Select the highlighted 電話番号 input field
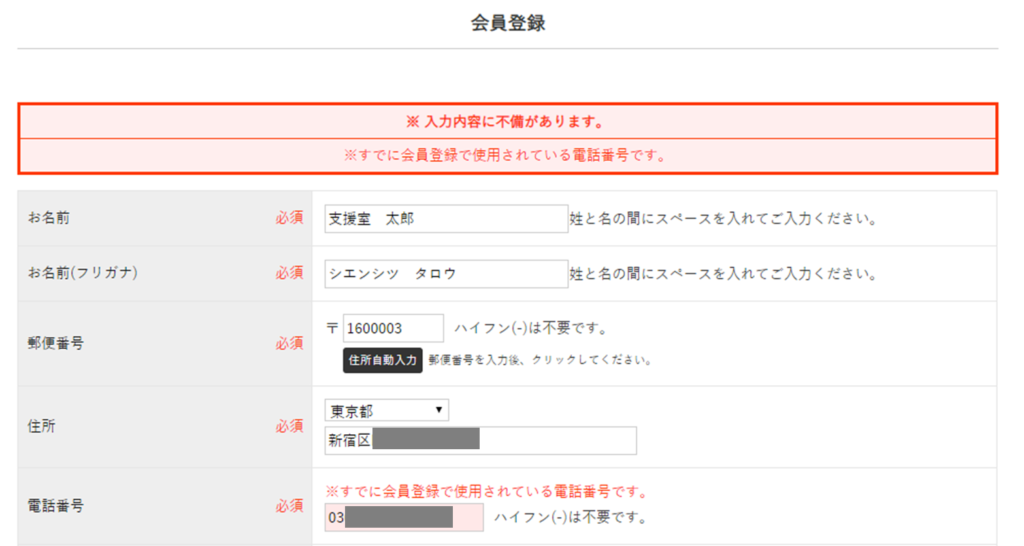This screenshot has height=546, width=1024. click(x=404, y=517)
